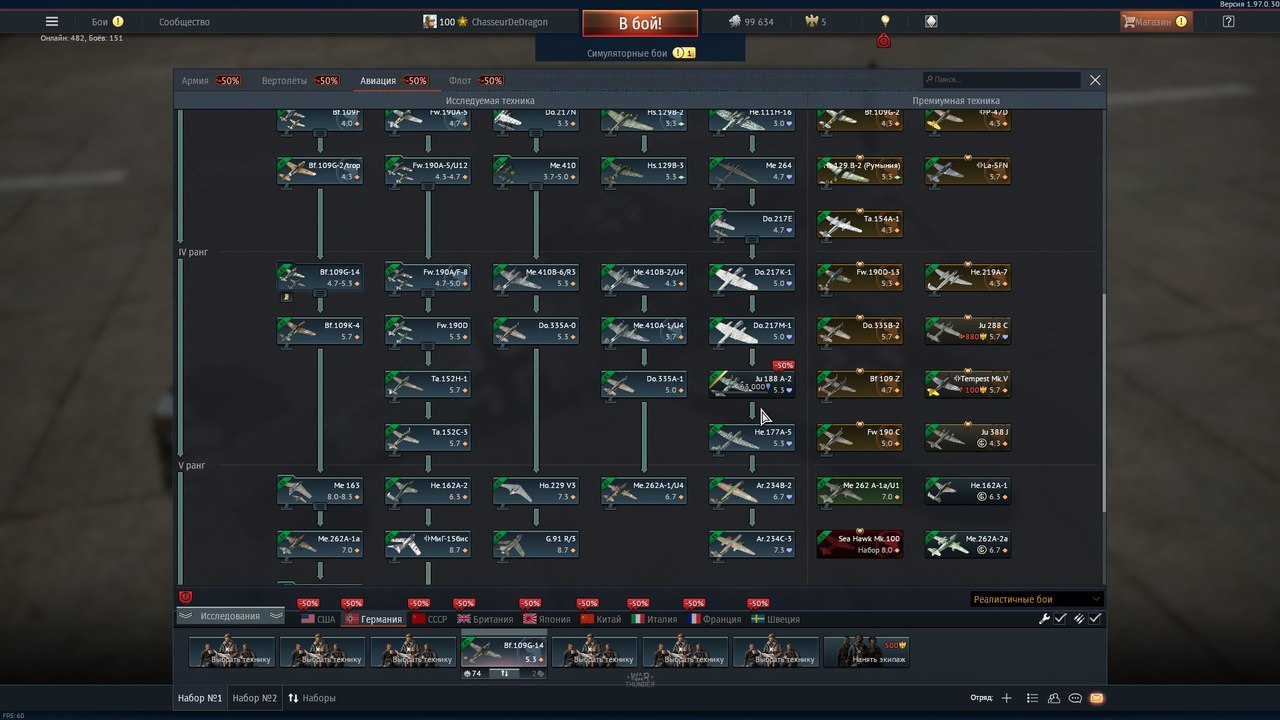The height and width of the screenshot is (720, 1280).
Task: Select the Tempest Mk.V premium aircraft
Action: pos(968,384)
